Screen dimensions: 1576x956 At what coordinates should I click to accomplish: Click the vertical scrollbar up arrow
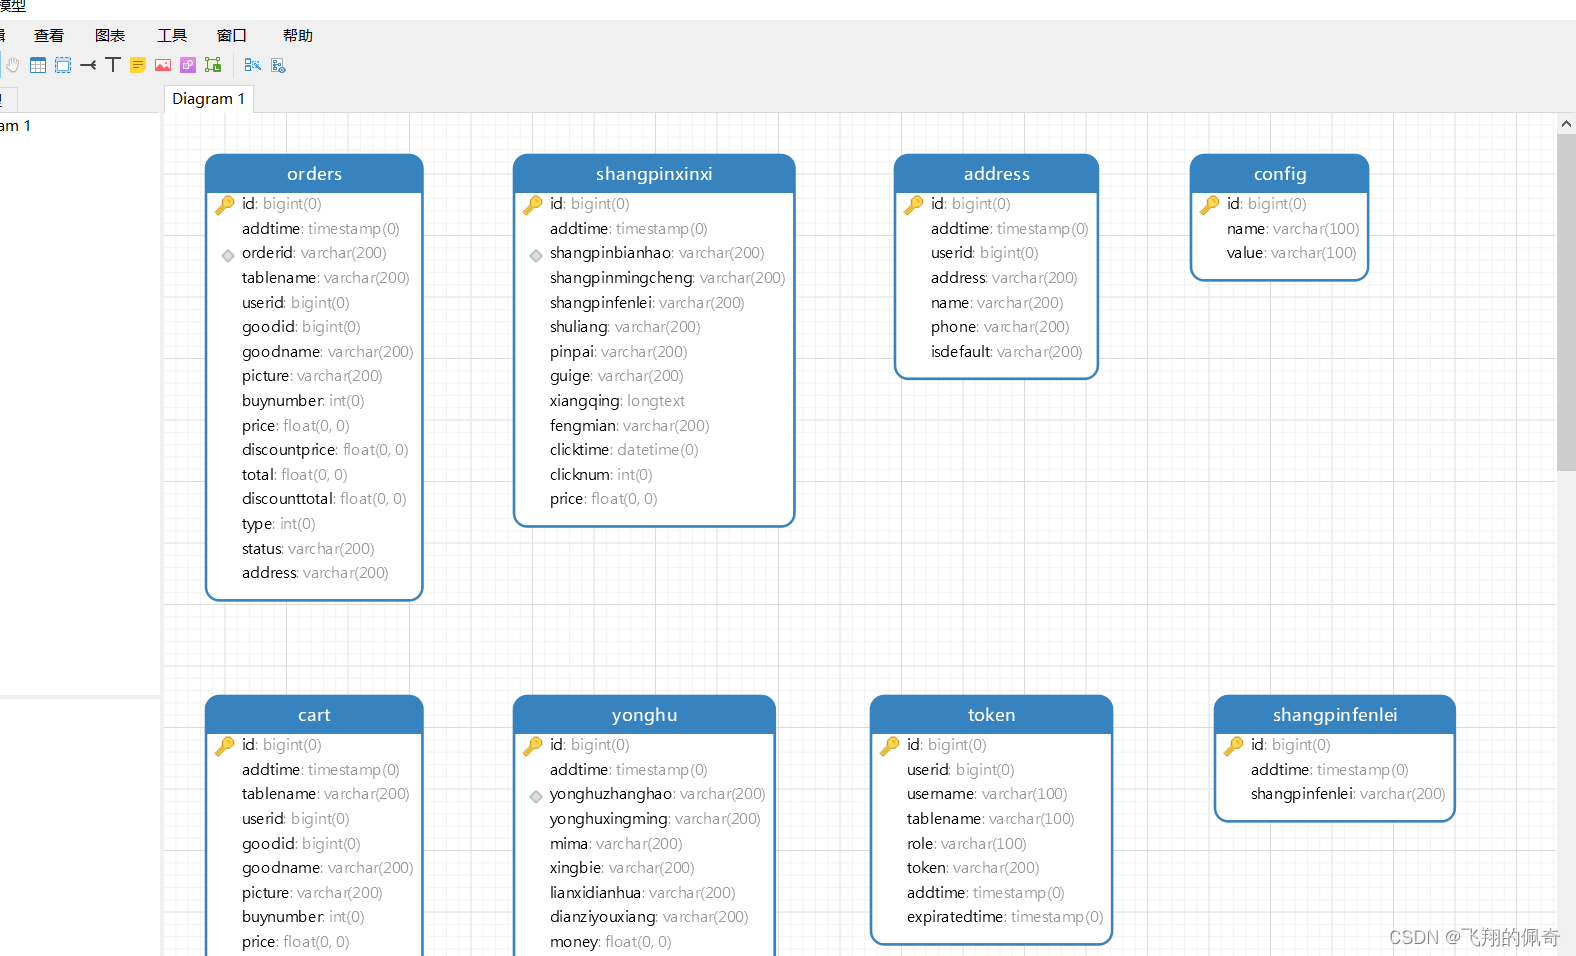(1566, 124)
